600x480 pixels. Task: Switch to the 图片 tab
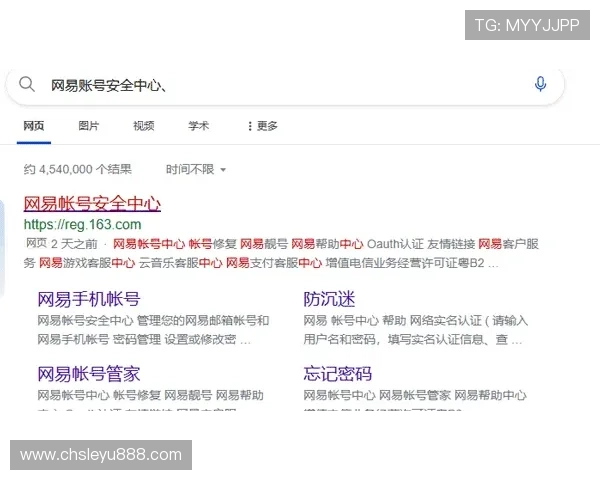click(x=89, y=126)
